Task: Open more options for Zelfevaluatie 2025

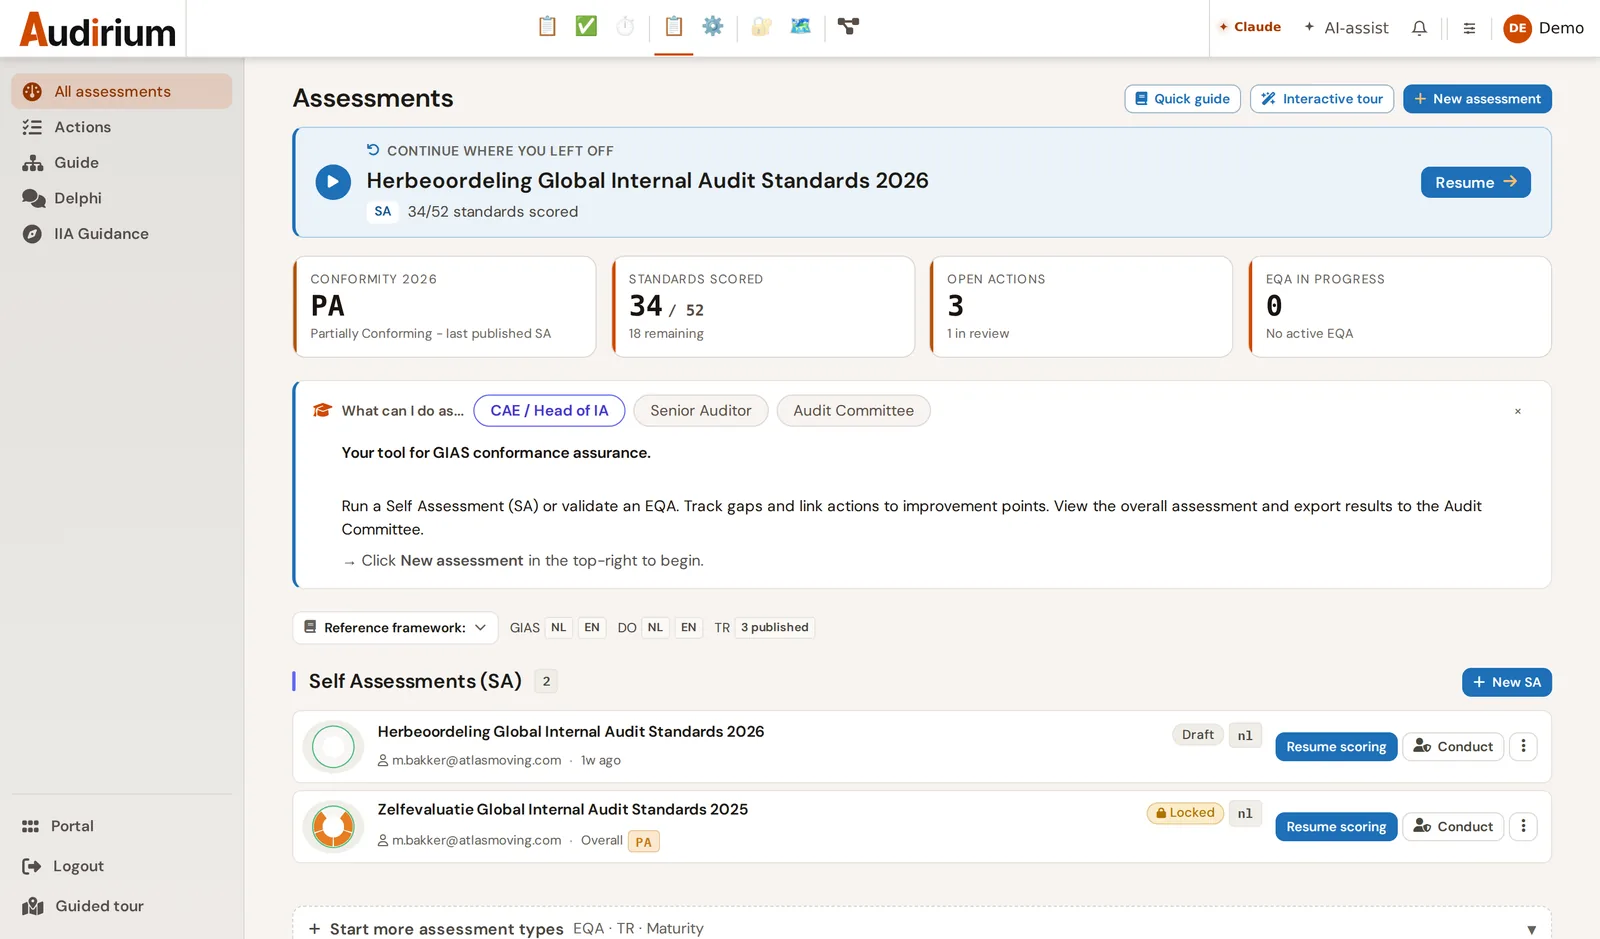Action: coord(1523,827)
